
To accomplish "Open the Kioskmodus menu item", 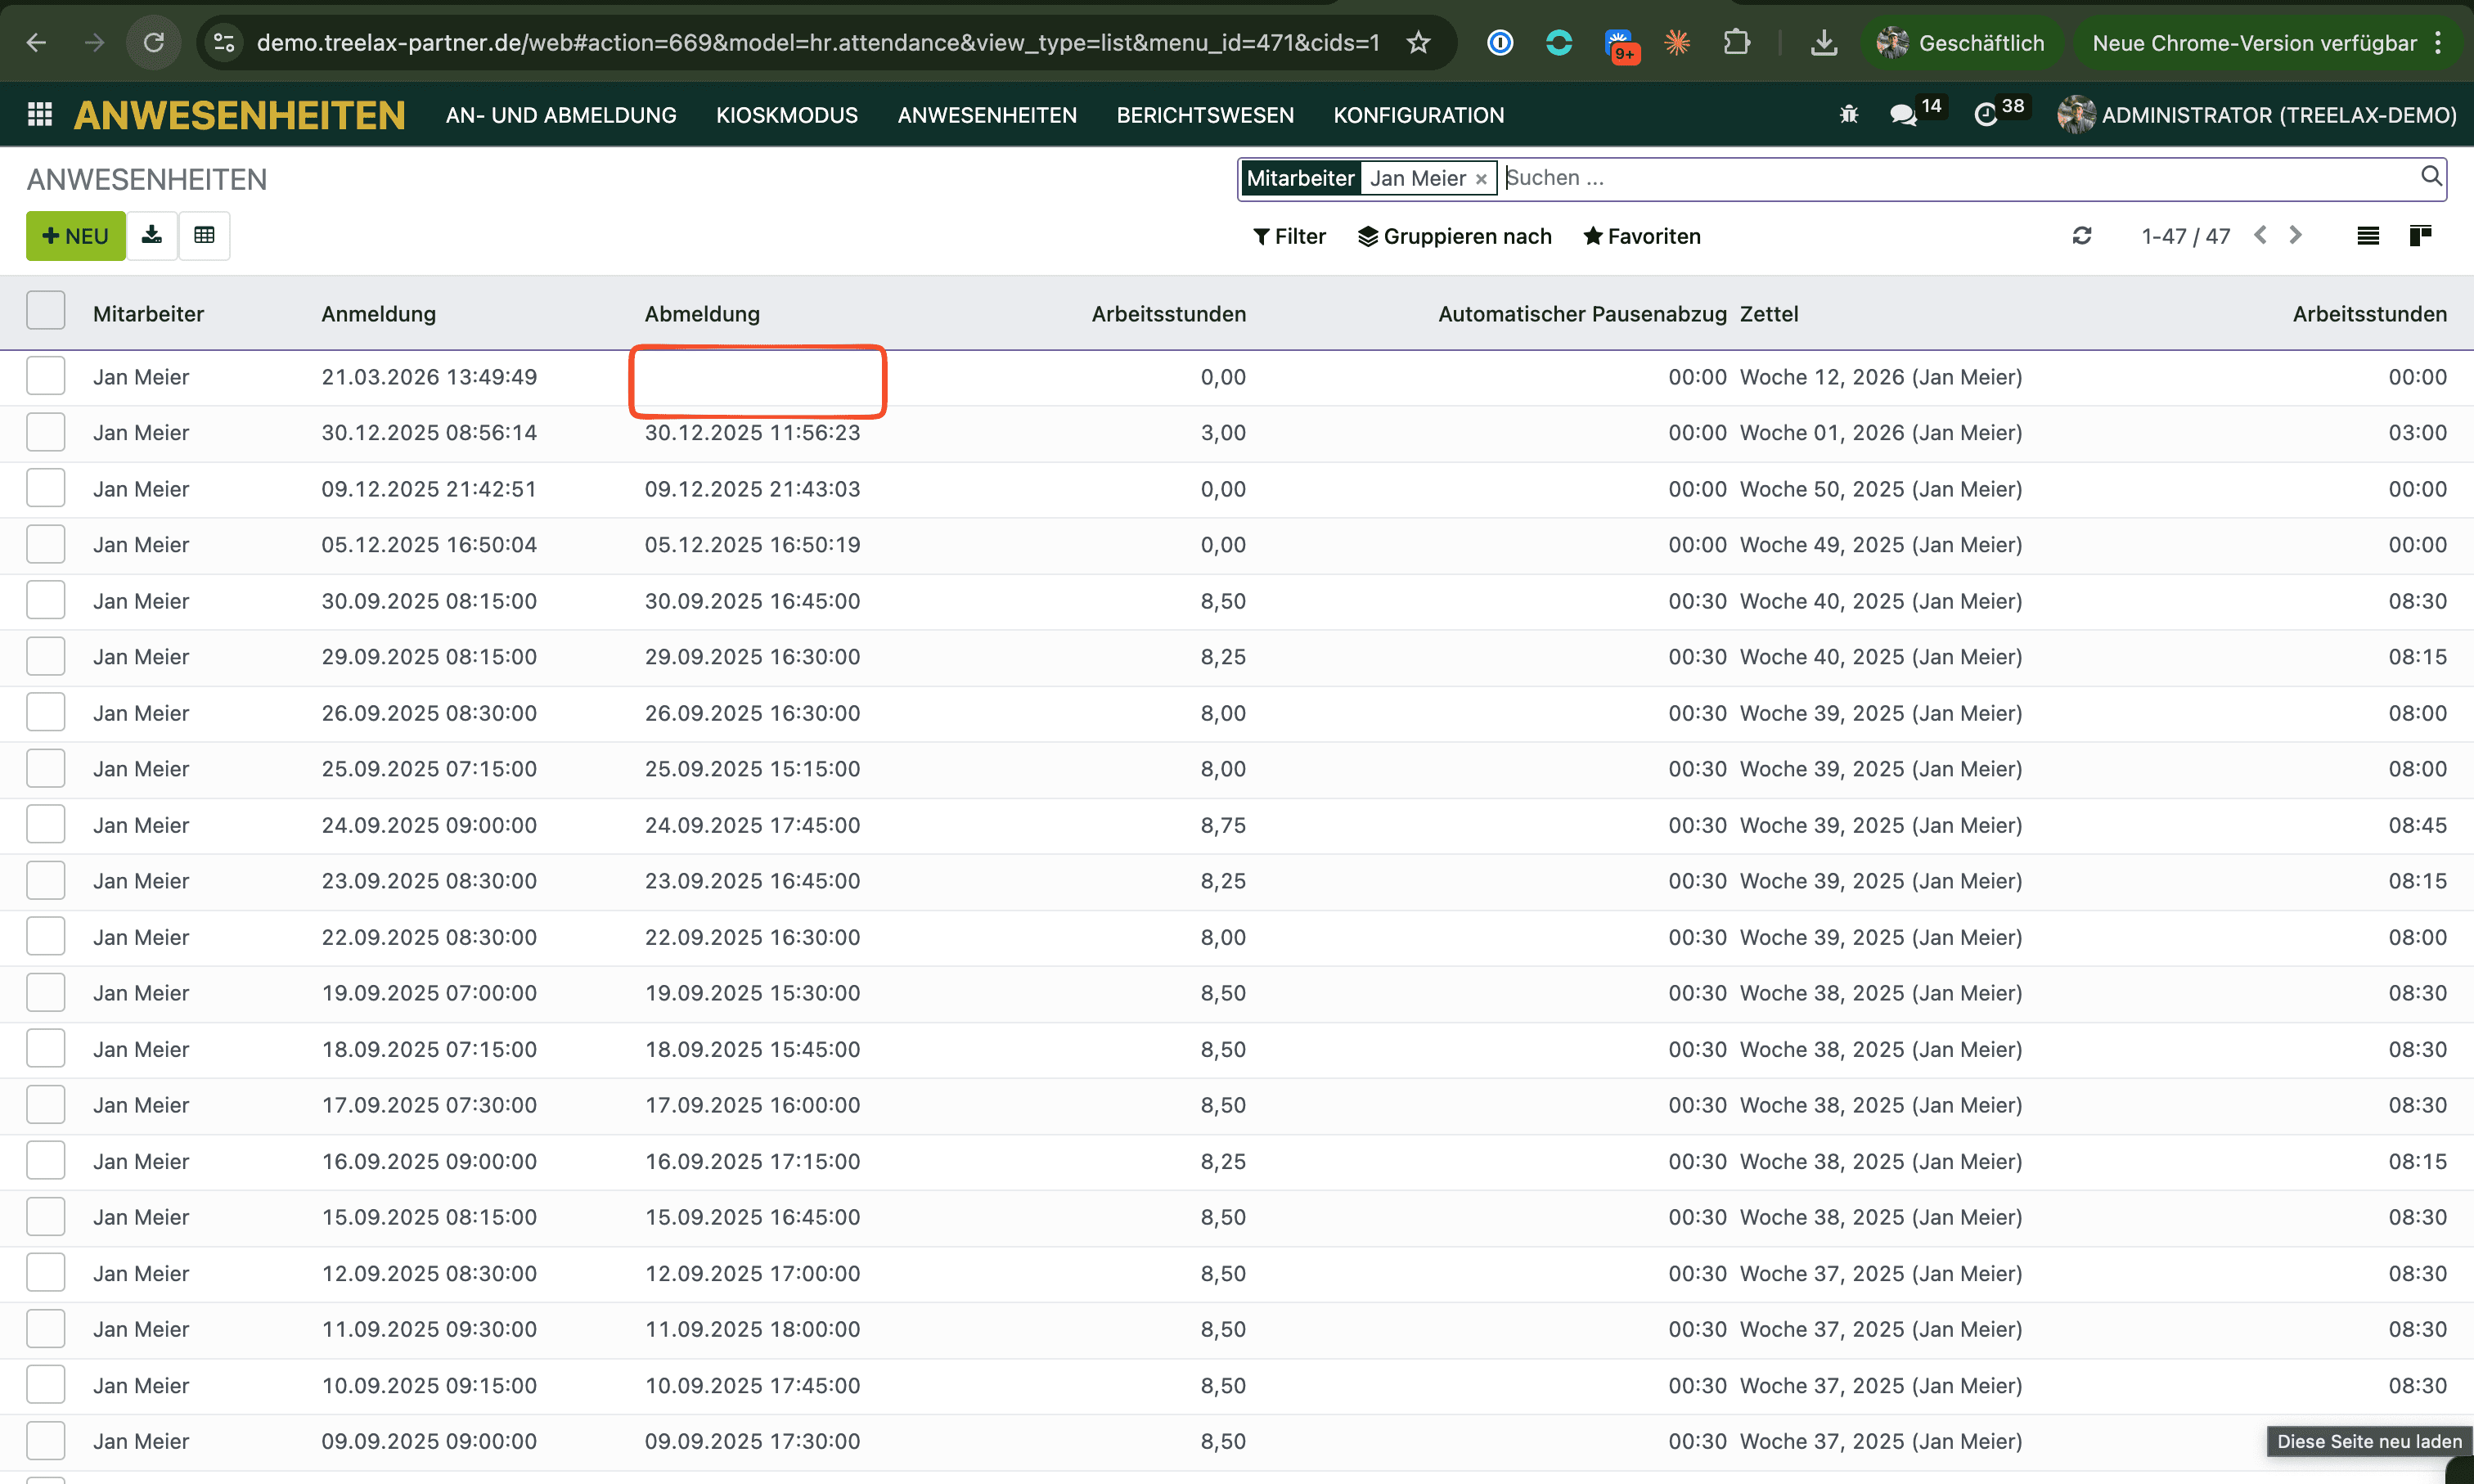I will [787, 115].
